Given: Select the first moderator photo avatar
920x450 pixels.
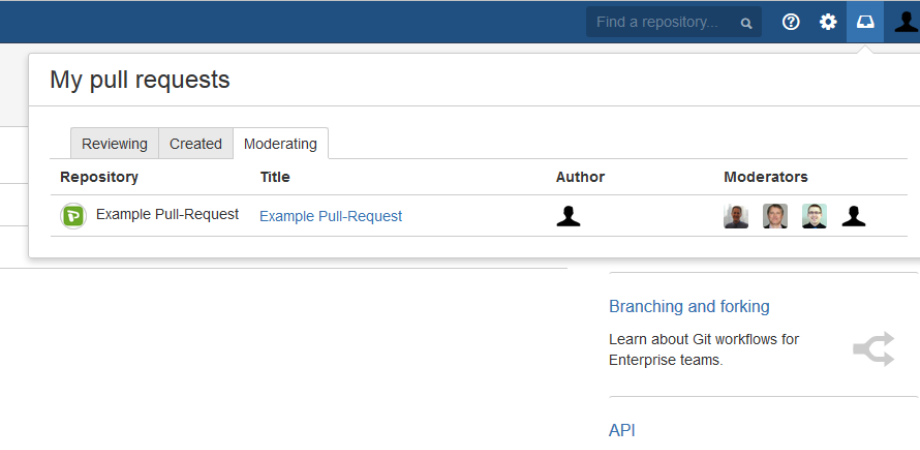Looking at the screenshot, I should [736, 216].
